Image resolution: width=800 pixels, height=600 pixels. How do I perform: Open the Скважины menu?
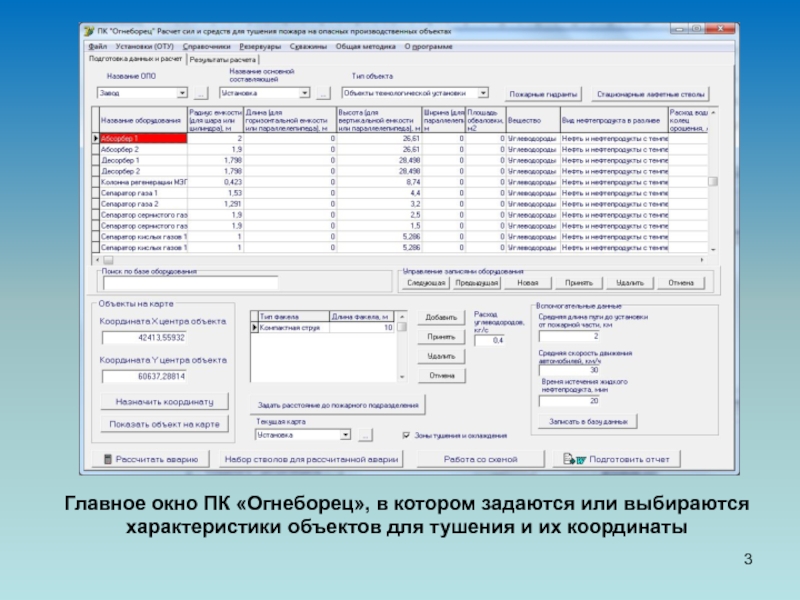click(x=308, y=46)
